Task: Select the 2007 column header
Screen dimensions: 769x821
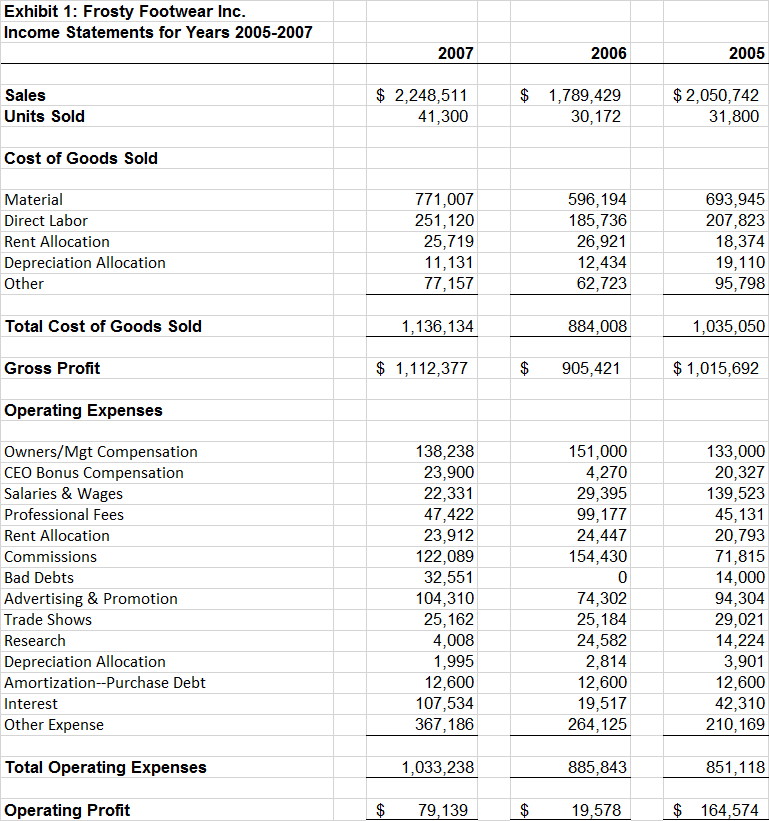Action: [455, 53]
